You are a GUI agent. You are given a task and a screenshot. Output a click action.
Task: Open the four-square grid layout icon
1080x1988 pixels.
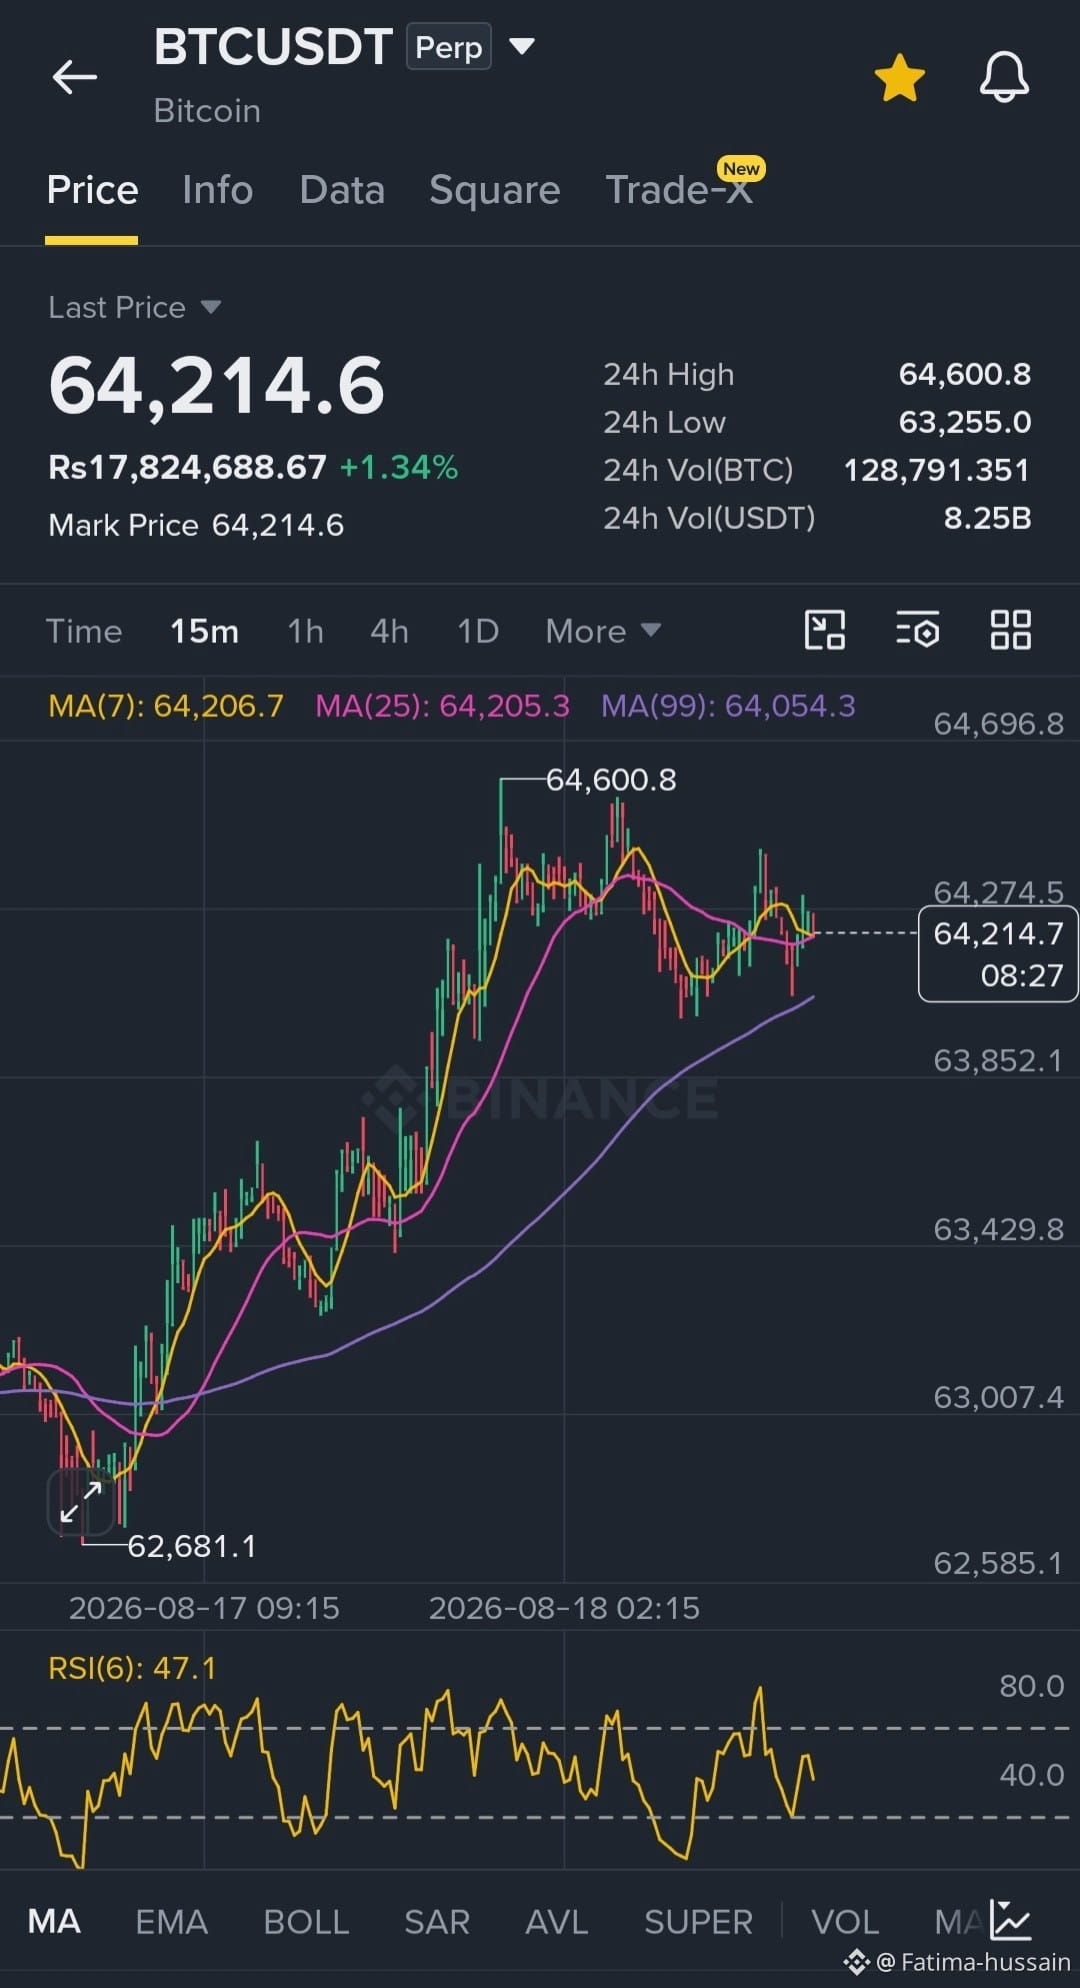(1010, 630)
